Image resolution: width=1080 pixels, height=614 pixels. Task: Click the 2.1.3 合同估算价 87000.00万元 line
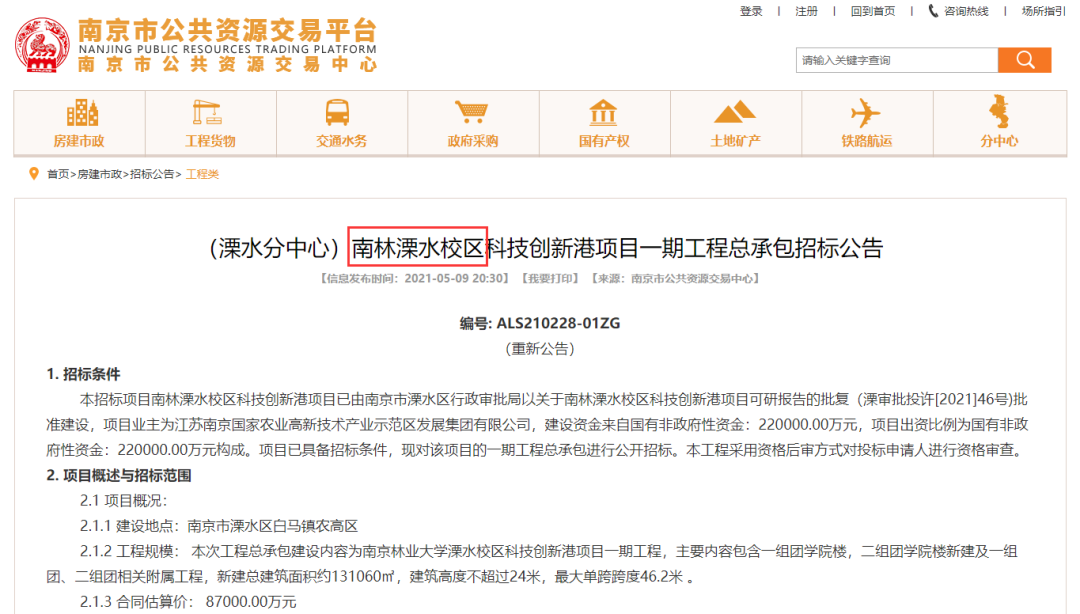tap(187, 602)
